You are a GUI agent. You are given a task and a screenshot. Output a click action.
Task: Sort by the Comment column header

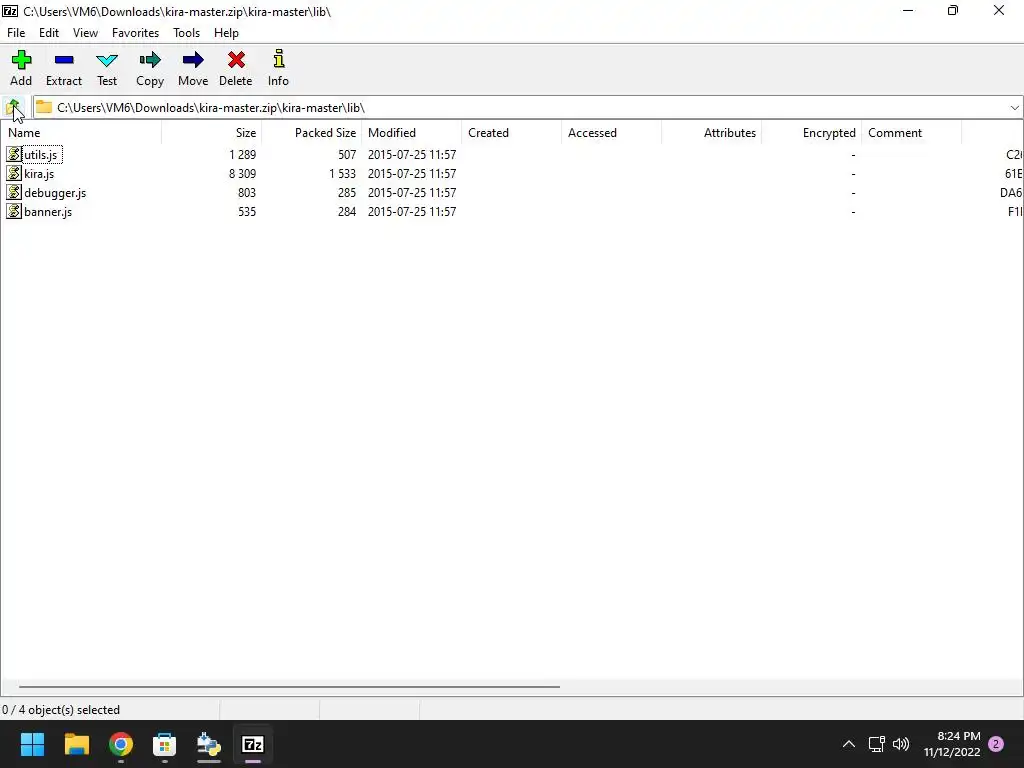911,133
